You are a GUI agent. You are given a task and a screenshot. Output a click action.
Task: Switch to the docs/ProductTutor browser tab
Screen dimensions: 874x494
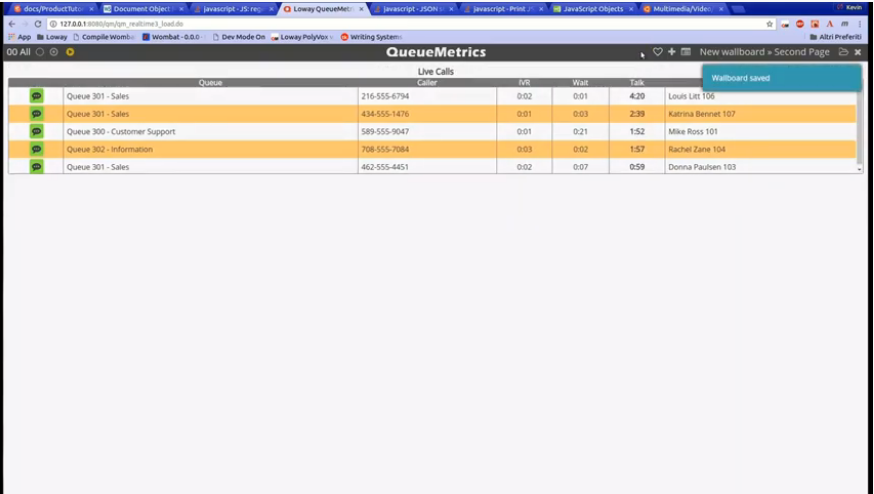click(54, 9)
